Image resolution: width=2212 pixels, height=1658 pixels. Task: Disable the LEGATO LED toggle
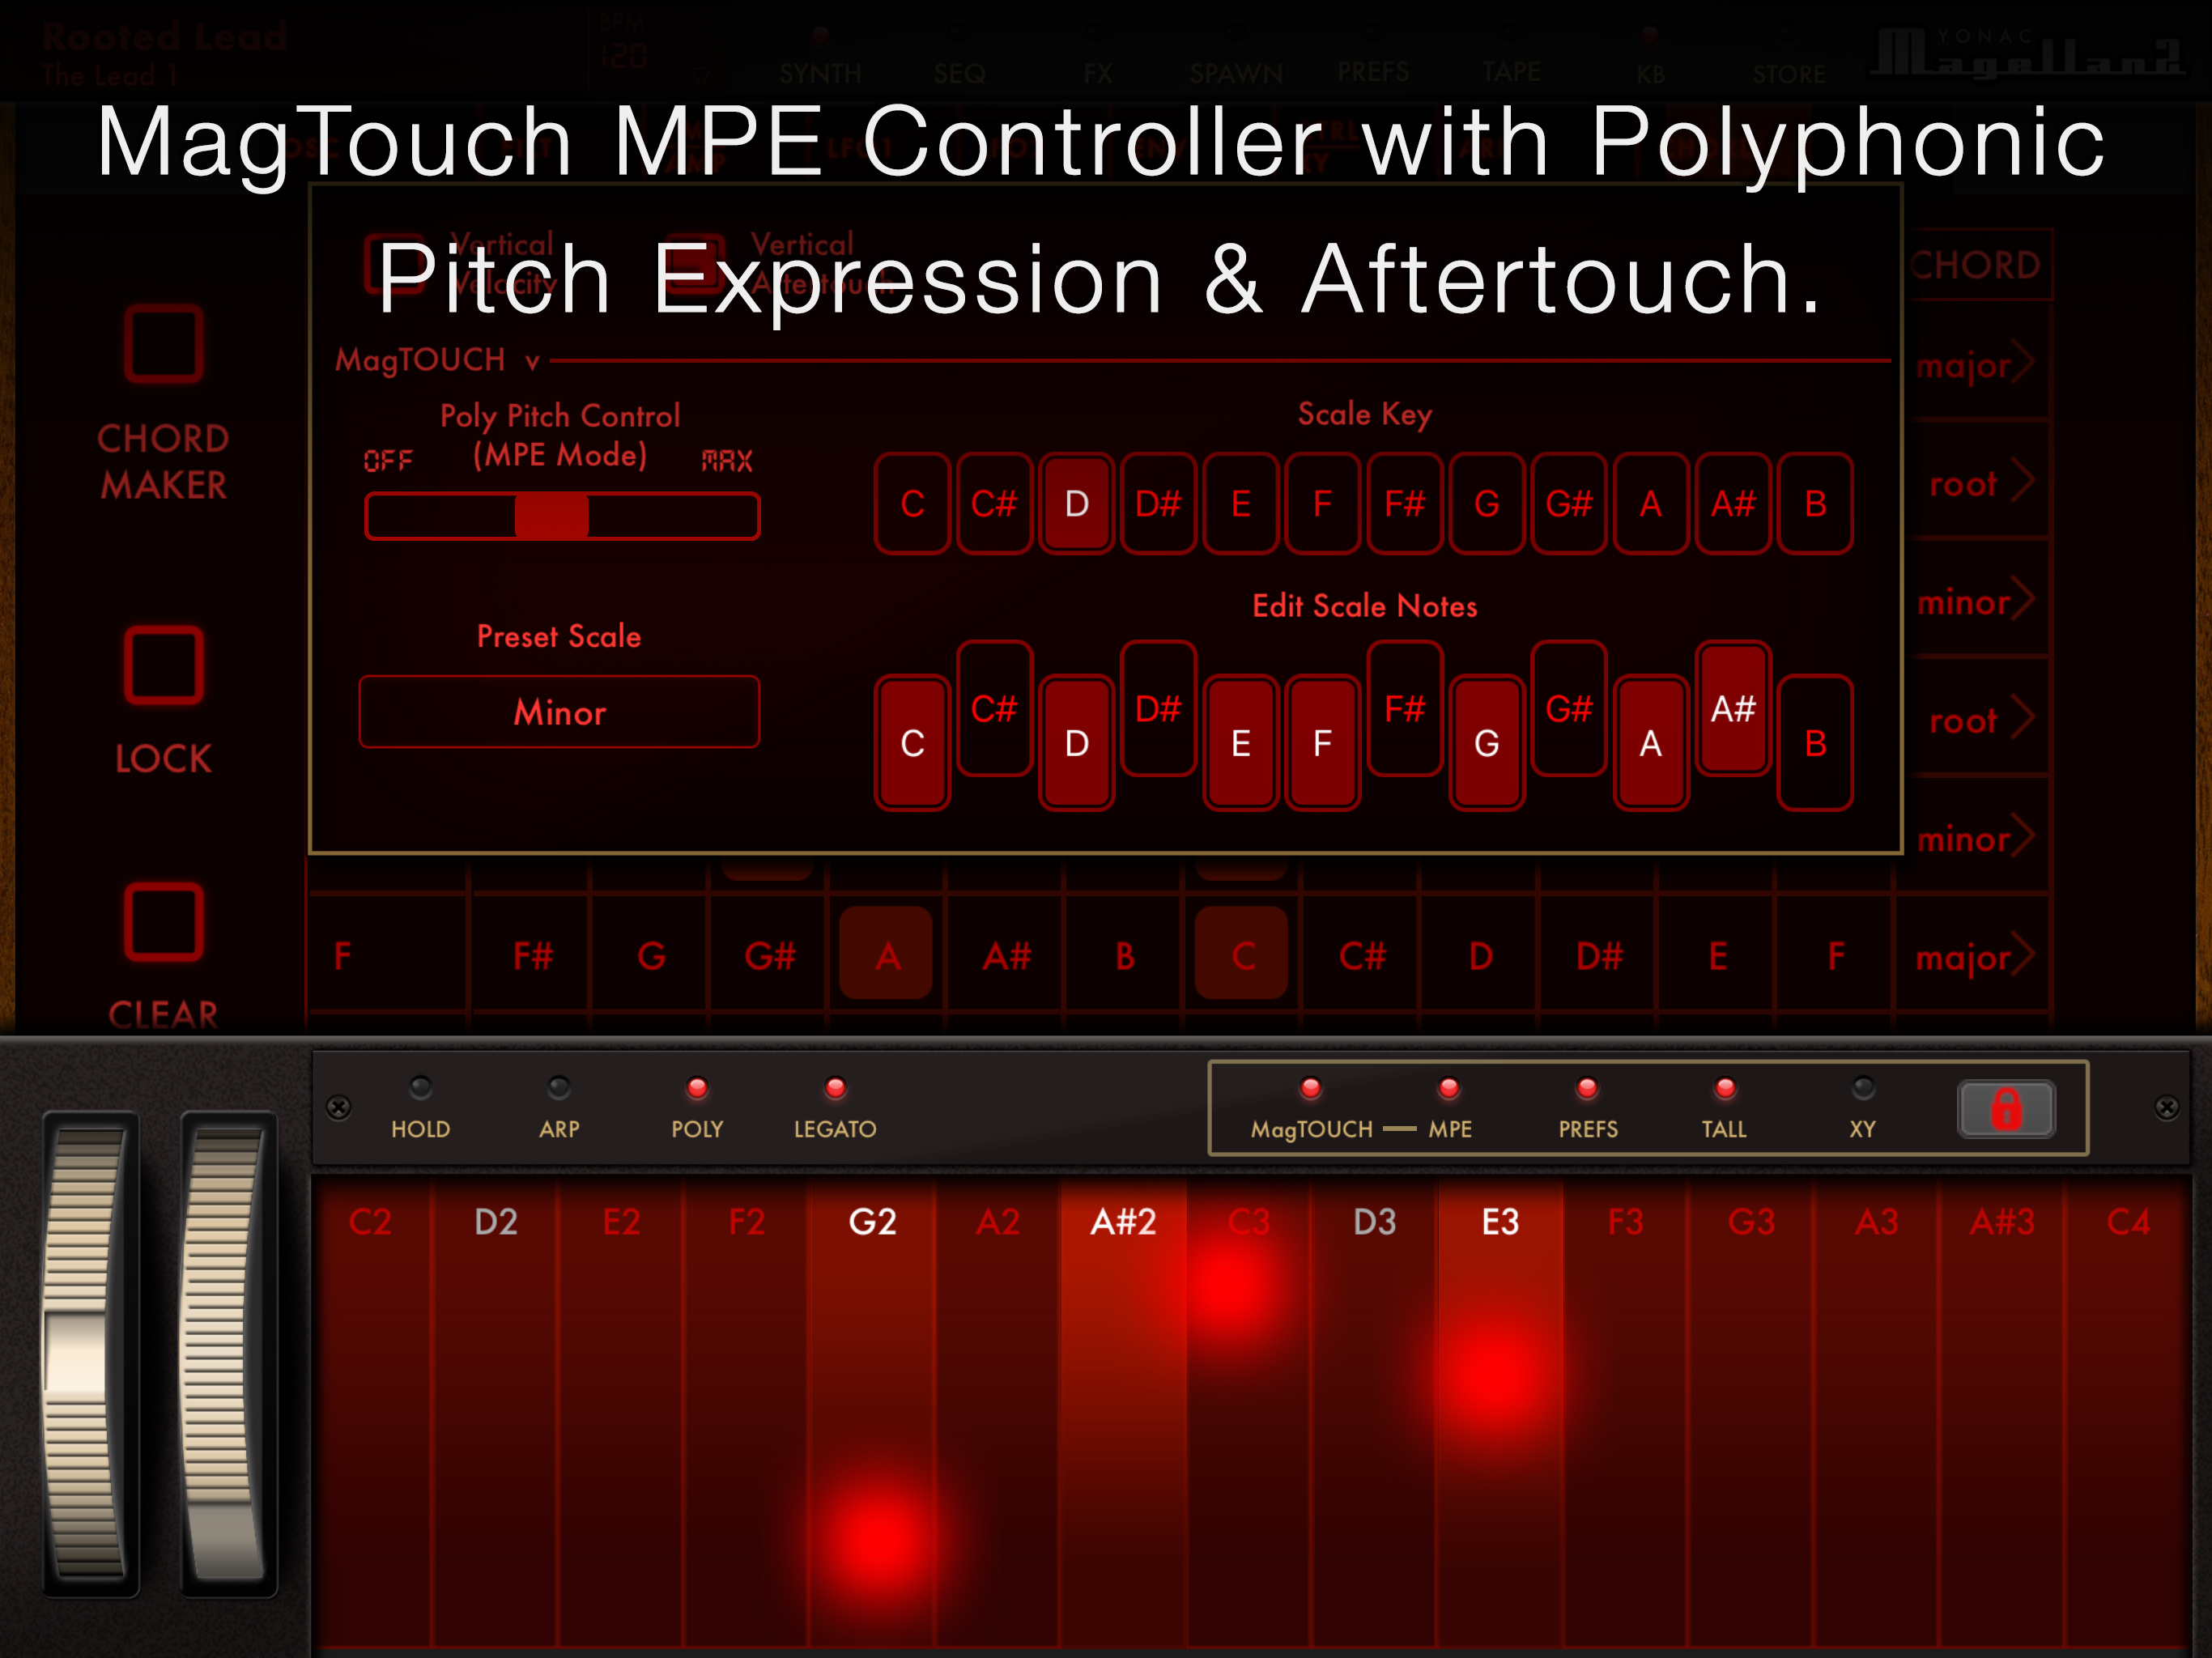(835, 1088)
